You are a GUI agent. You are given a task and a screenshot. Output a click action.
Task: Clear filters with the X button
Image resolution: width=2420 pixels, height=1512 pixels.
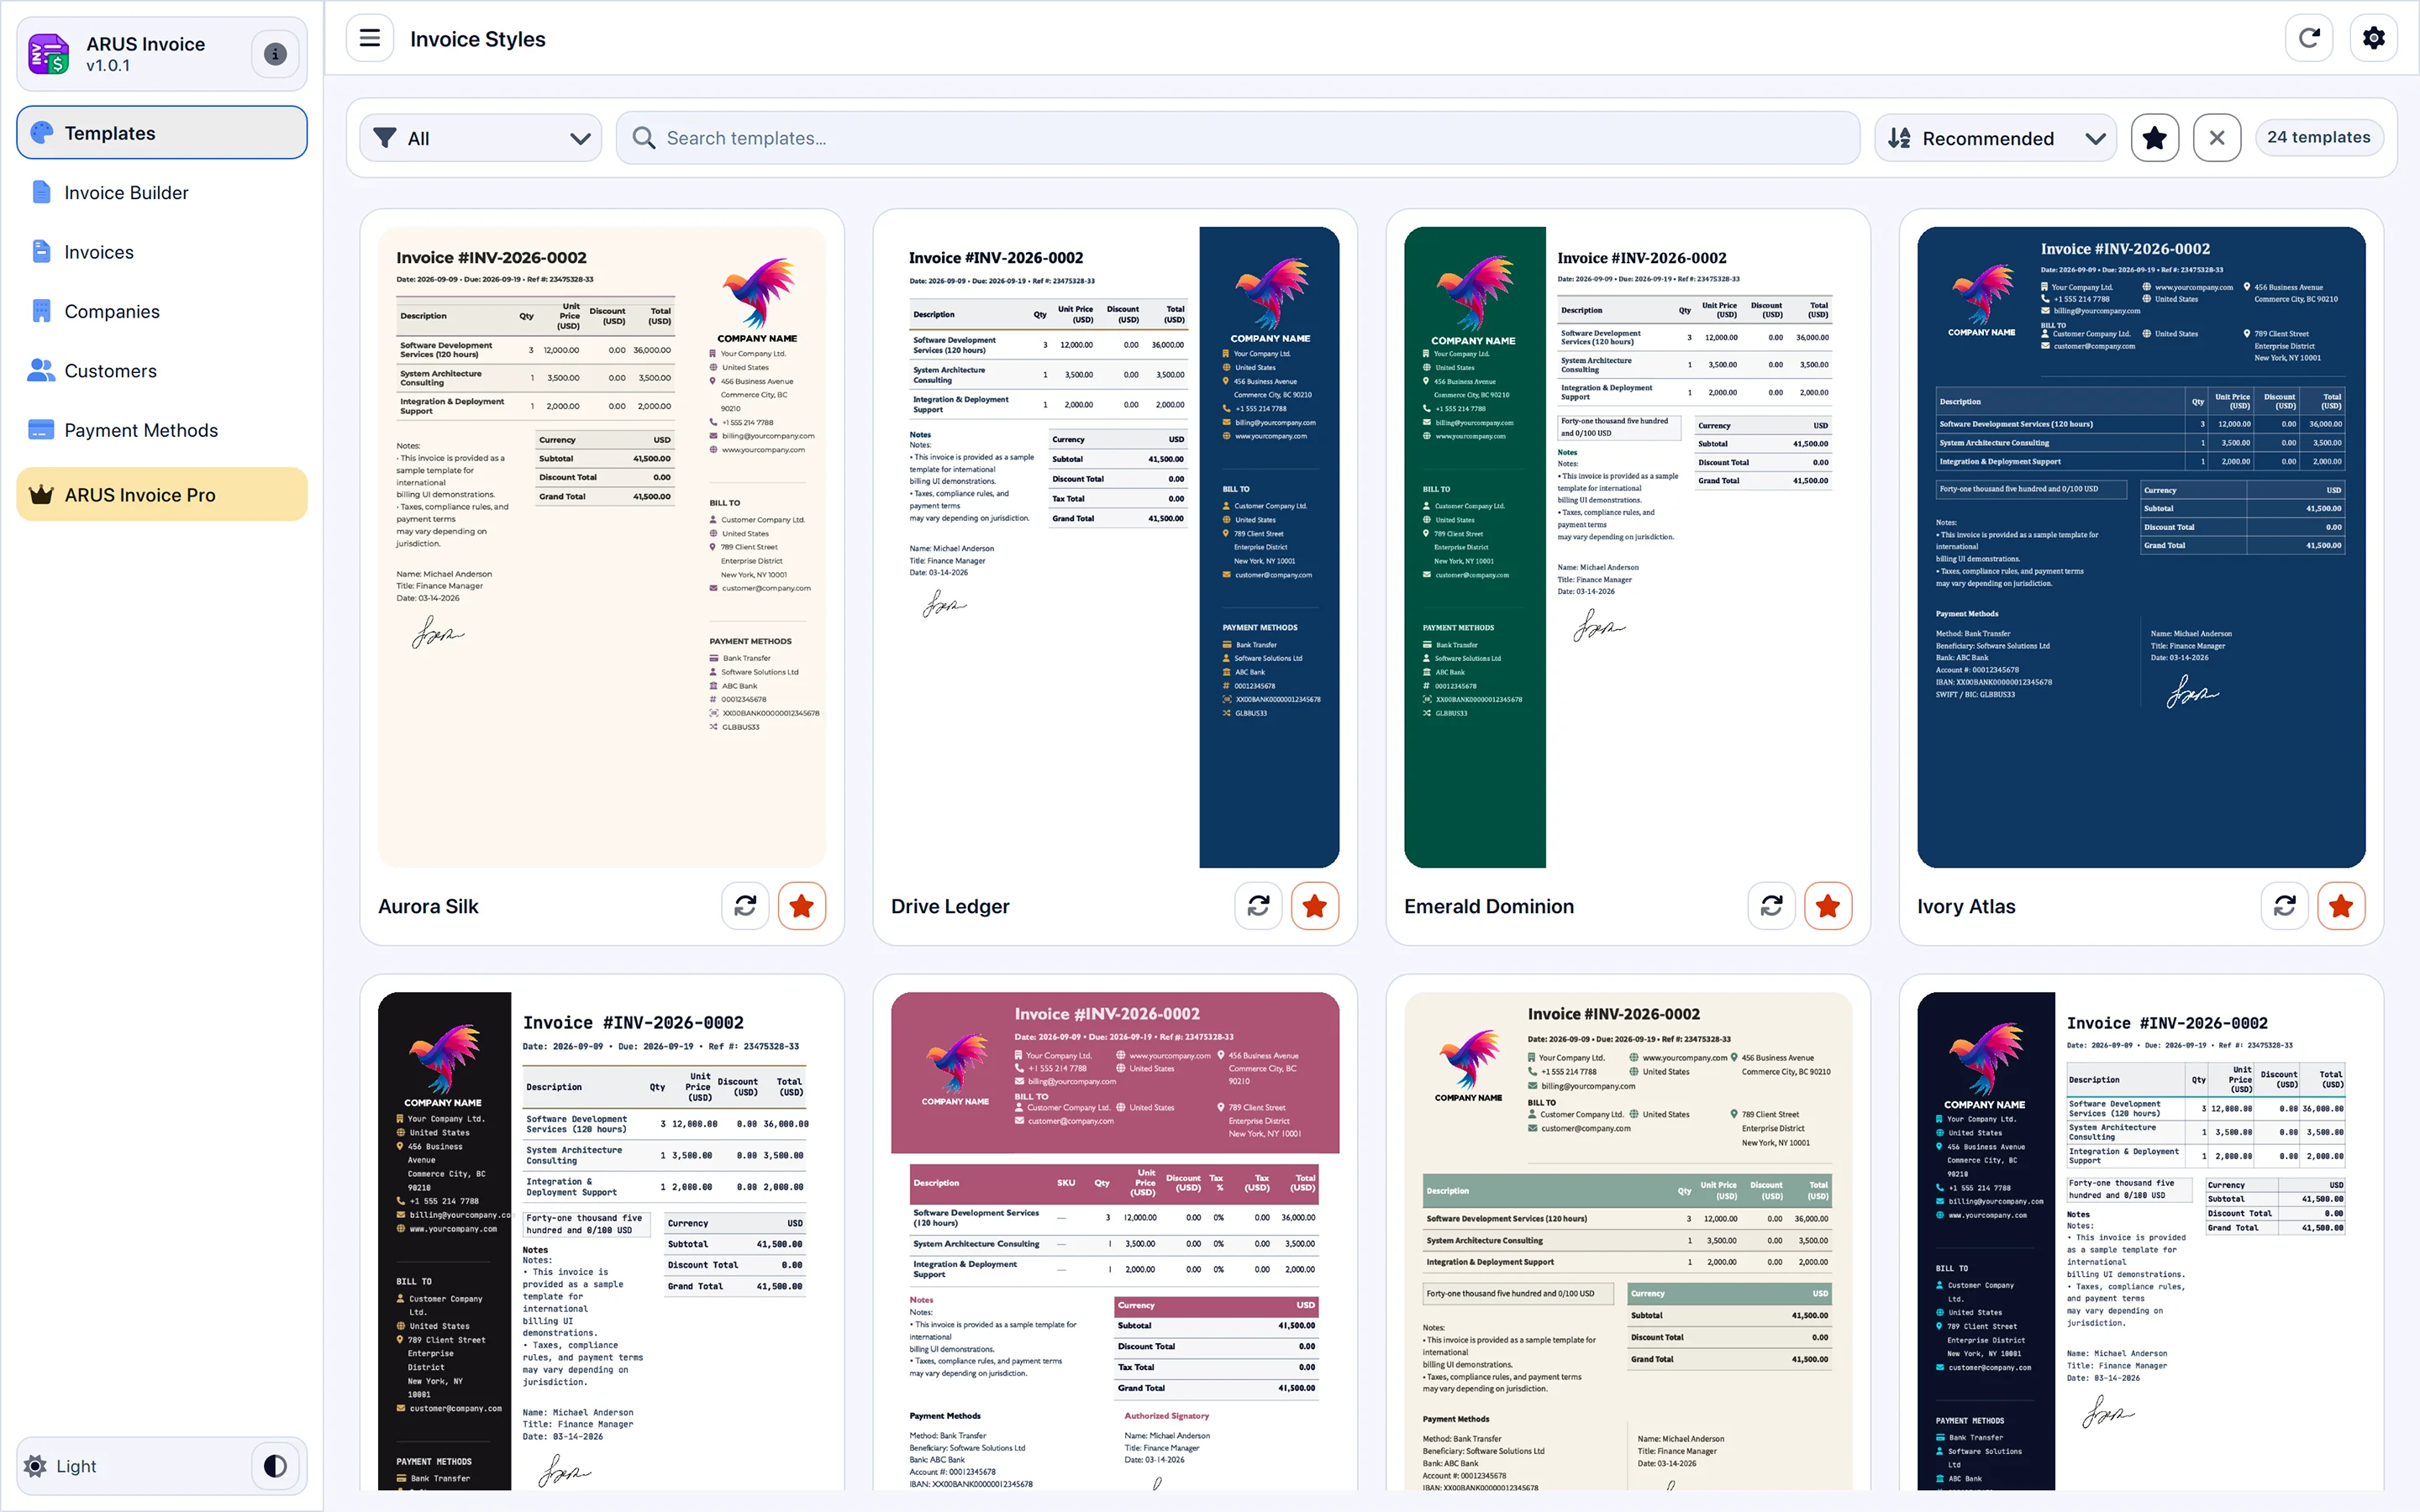[x=2217, y=137]
